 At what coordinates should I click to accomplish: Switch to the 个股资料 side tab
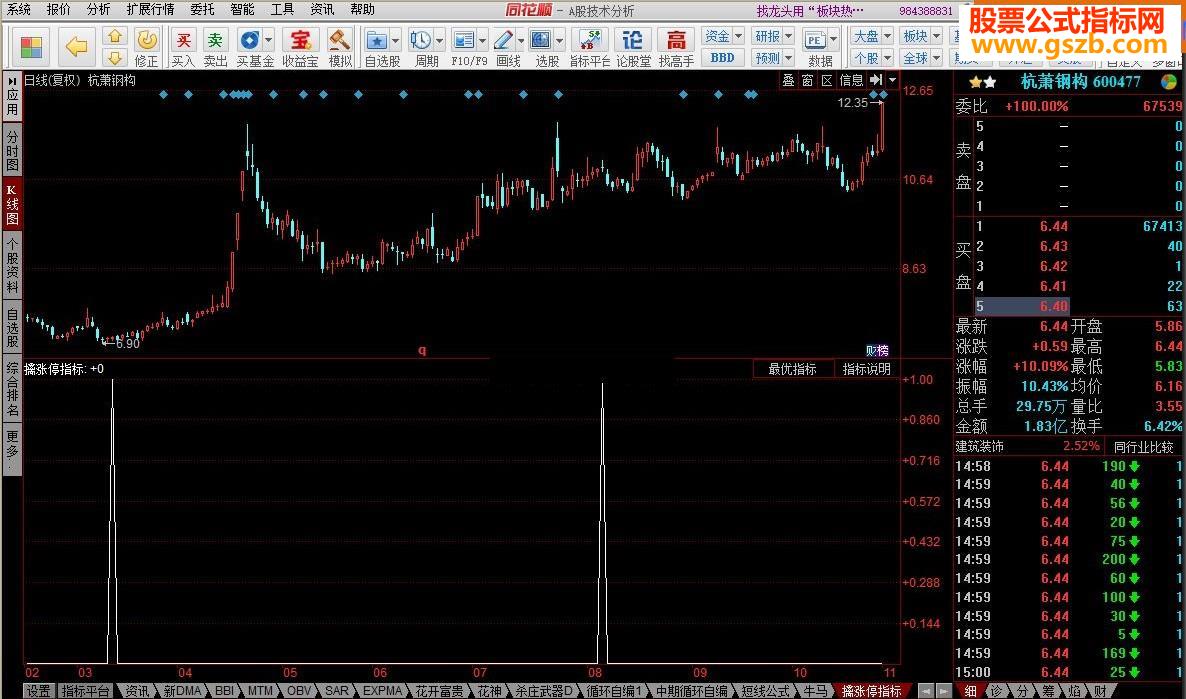pos(12,264)
